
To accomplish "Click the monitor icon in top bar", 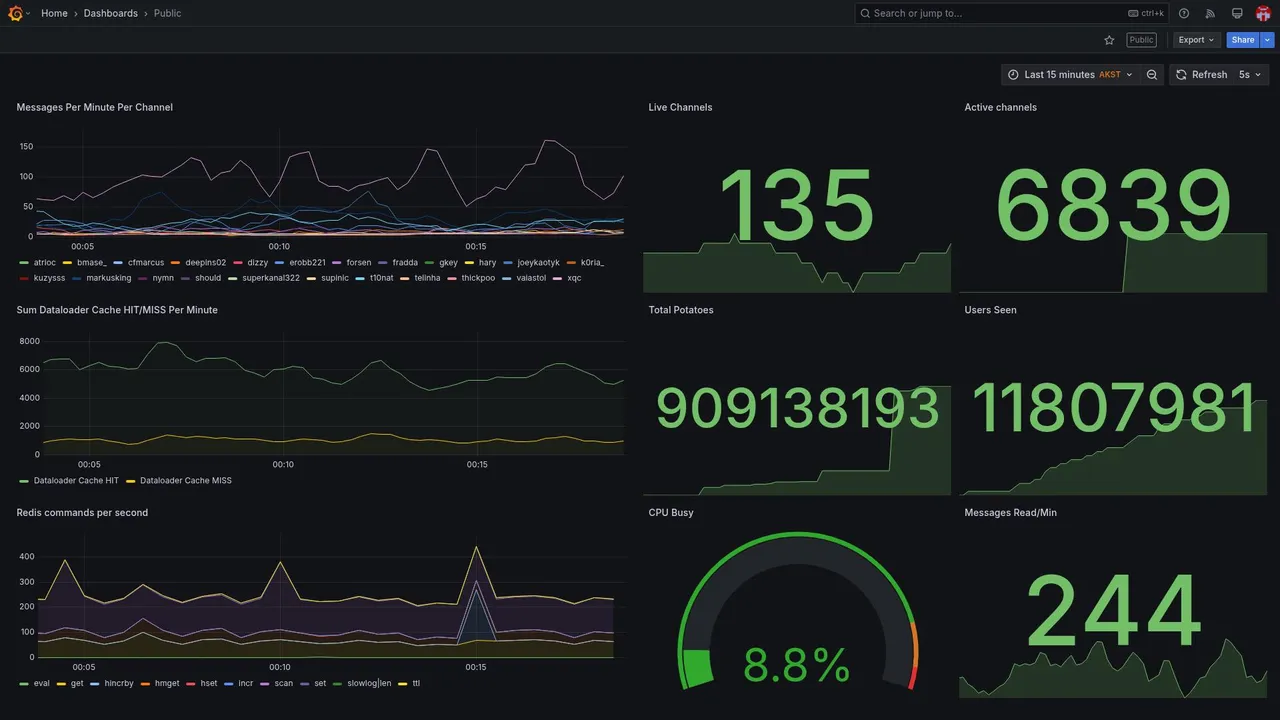I will pos(1237,13).
